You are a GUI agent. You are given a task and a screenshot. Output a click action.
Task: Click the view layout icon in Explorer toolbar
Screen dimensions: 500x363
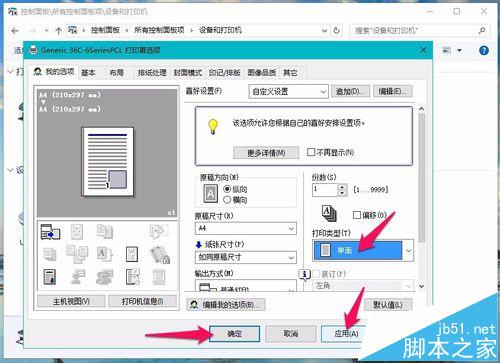(447, 50)
